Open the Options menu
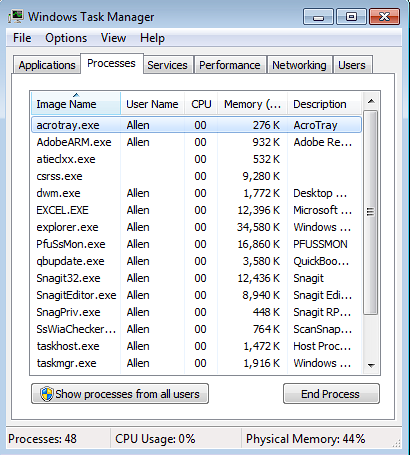The width and height of the screenshot is (410, 455). [66, 38]
